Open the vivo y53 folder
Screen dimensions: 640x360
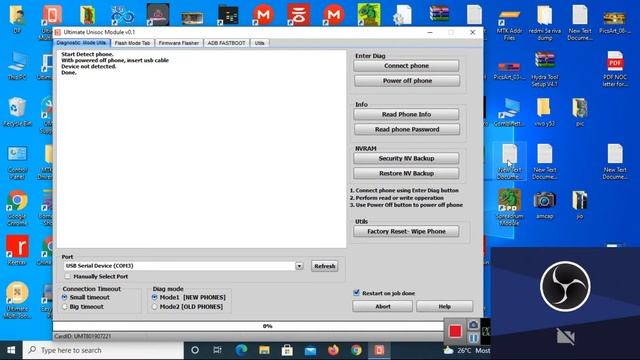544,112
